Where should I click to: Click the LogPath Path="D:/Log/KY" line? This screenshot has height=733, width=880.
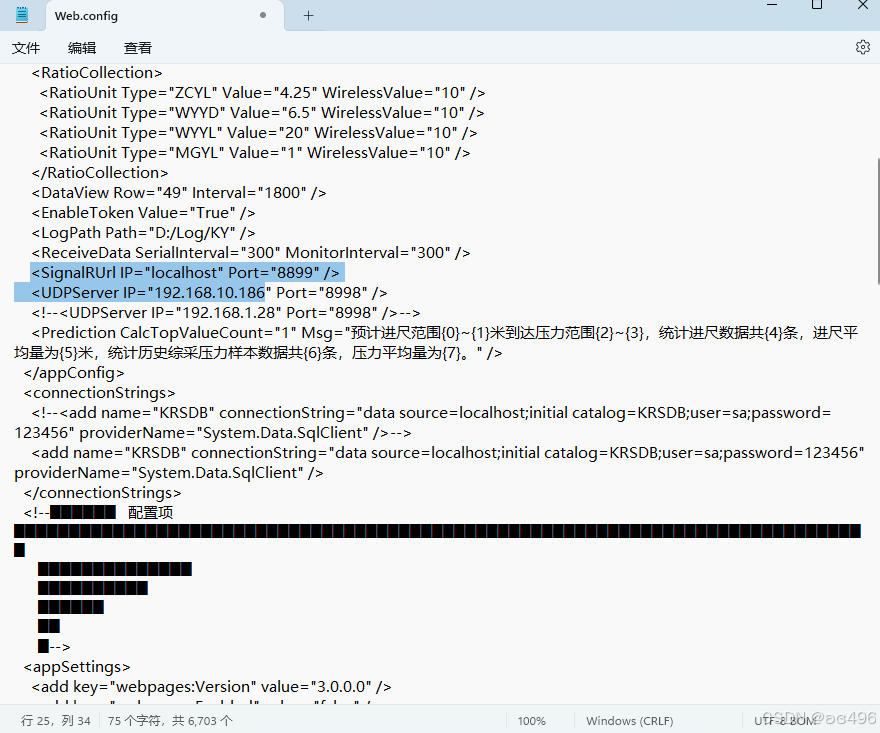144,233
